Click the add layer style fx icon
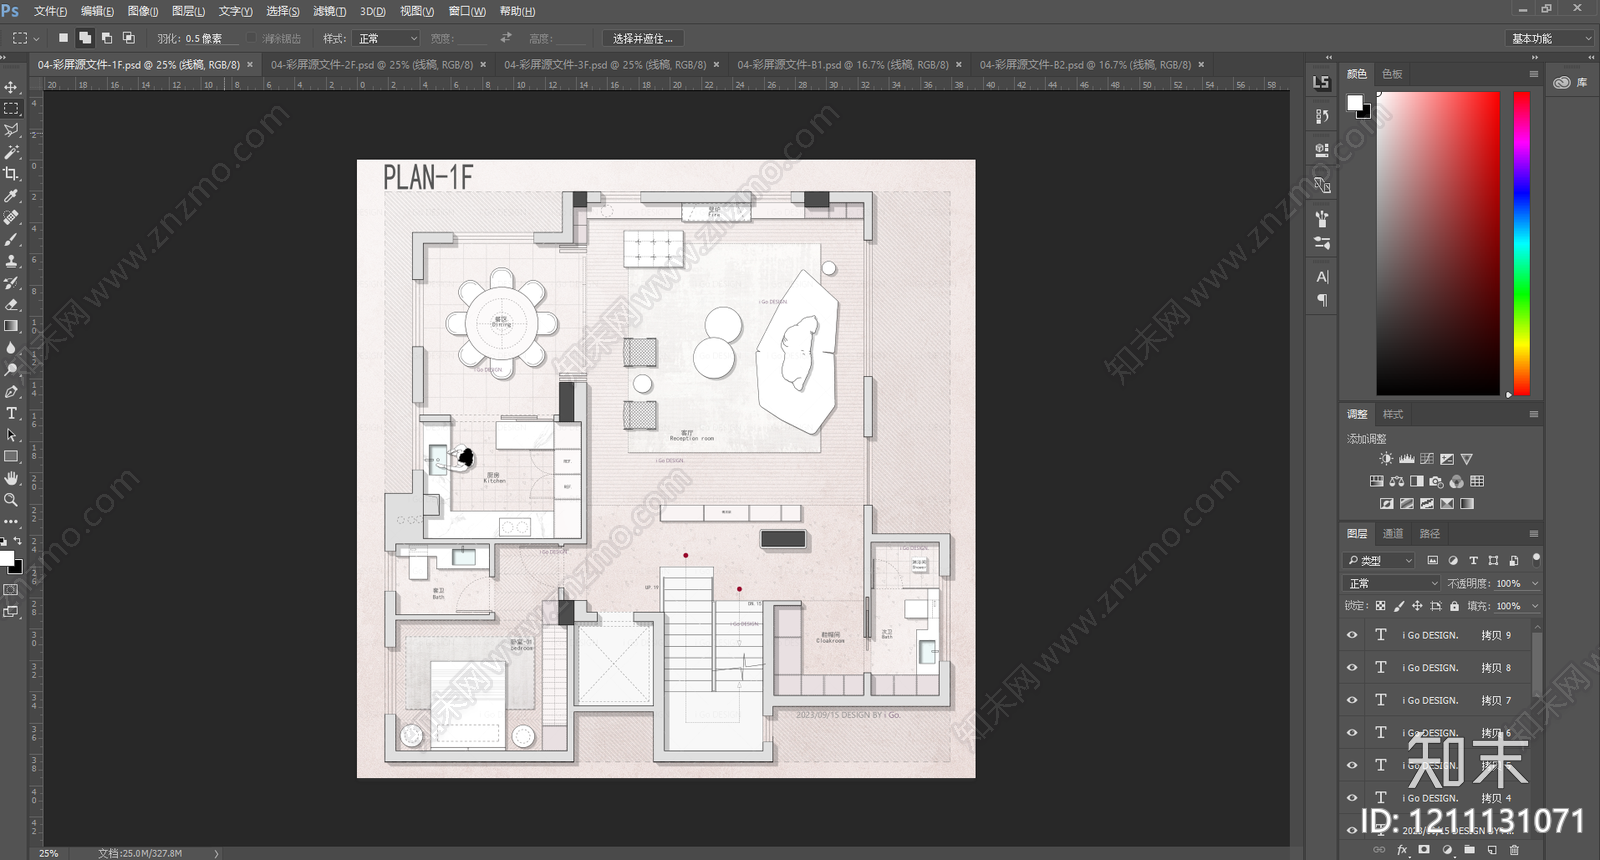 tap(1402, 850)
